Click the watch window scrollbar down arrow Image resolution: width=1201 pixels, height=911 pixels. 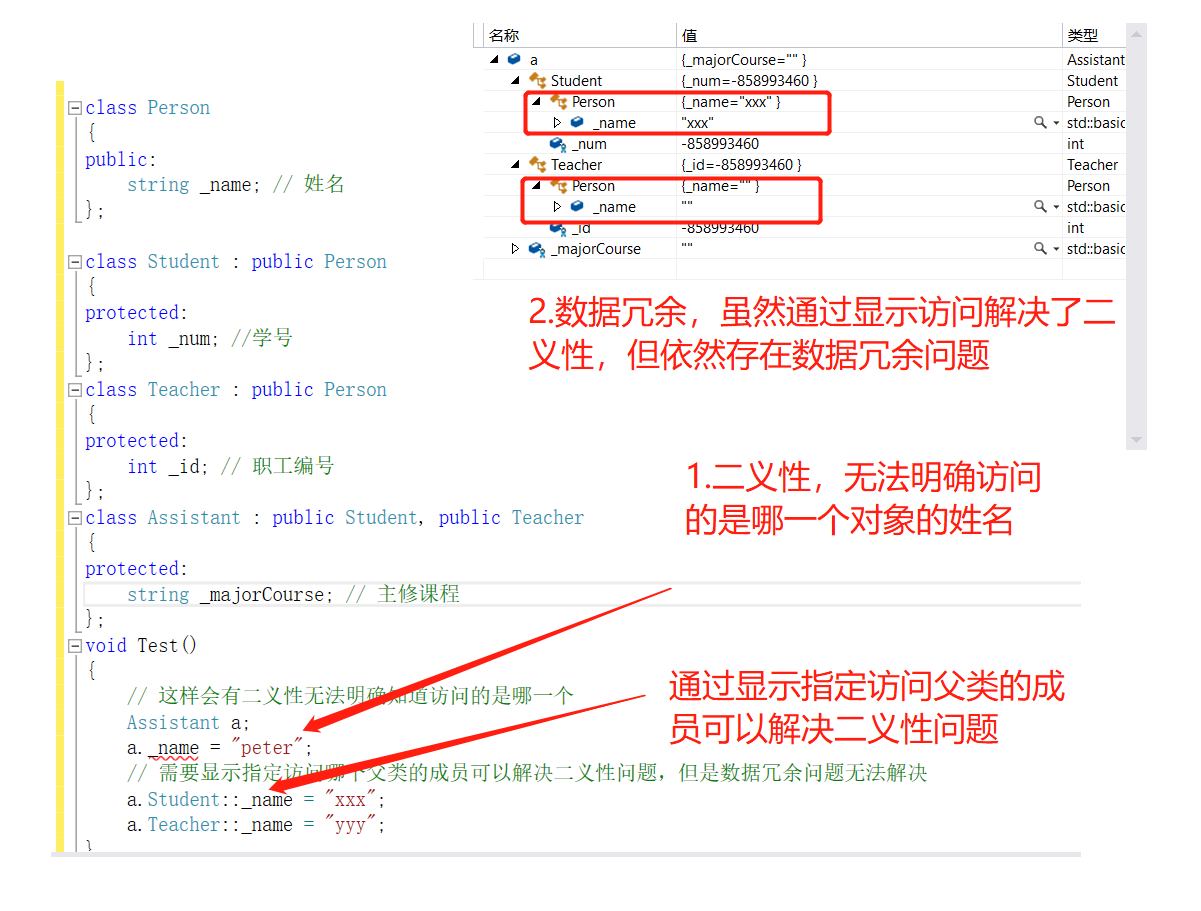(1136, 439)
